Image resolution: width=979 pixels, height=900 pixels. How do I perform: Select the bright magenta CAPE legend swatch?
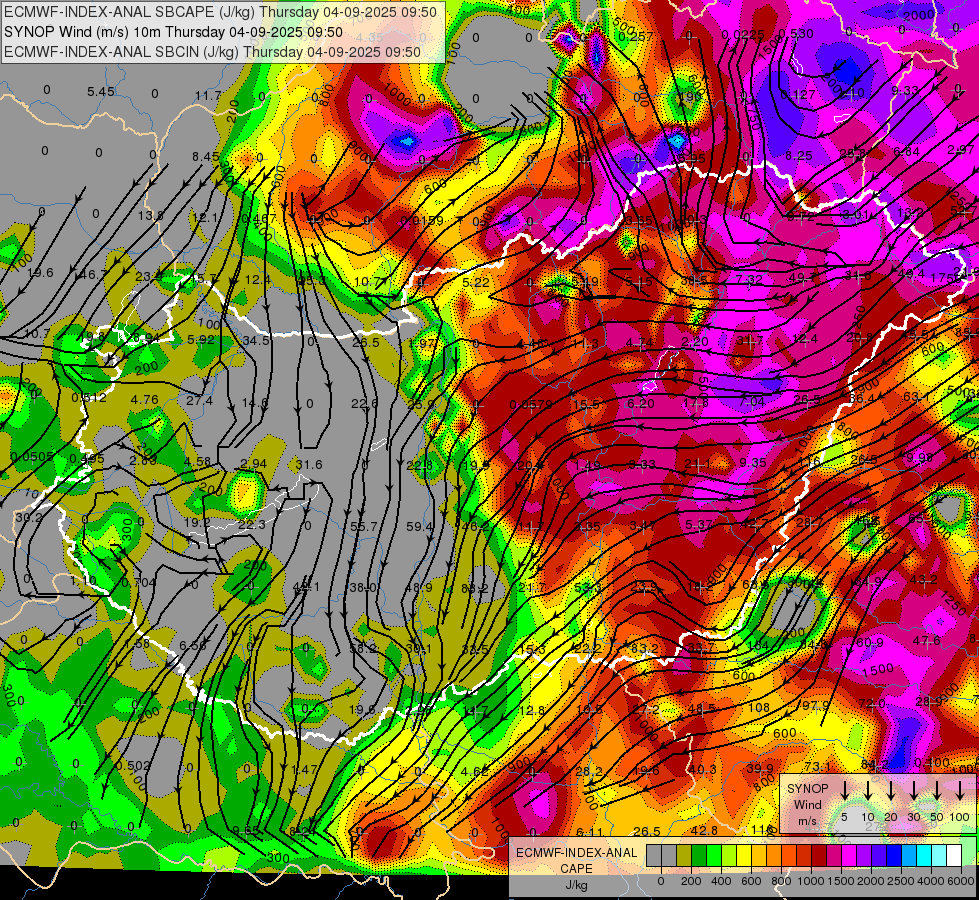[849, 856]
